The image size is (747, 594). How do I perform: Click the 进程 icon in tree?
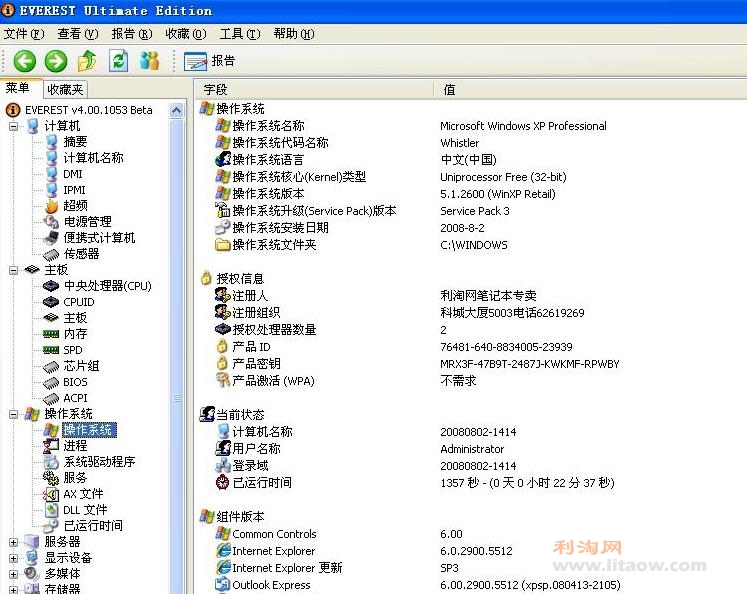tap(51, 446)
